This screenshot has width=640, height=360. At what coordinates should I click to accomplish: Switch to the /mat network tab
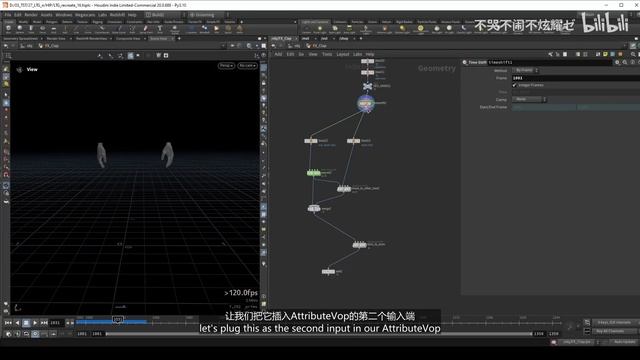point(305,38)
